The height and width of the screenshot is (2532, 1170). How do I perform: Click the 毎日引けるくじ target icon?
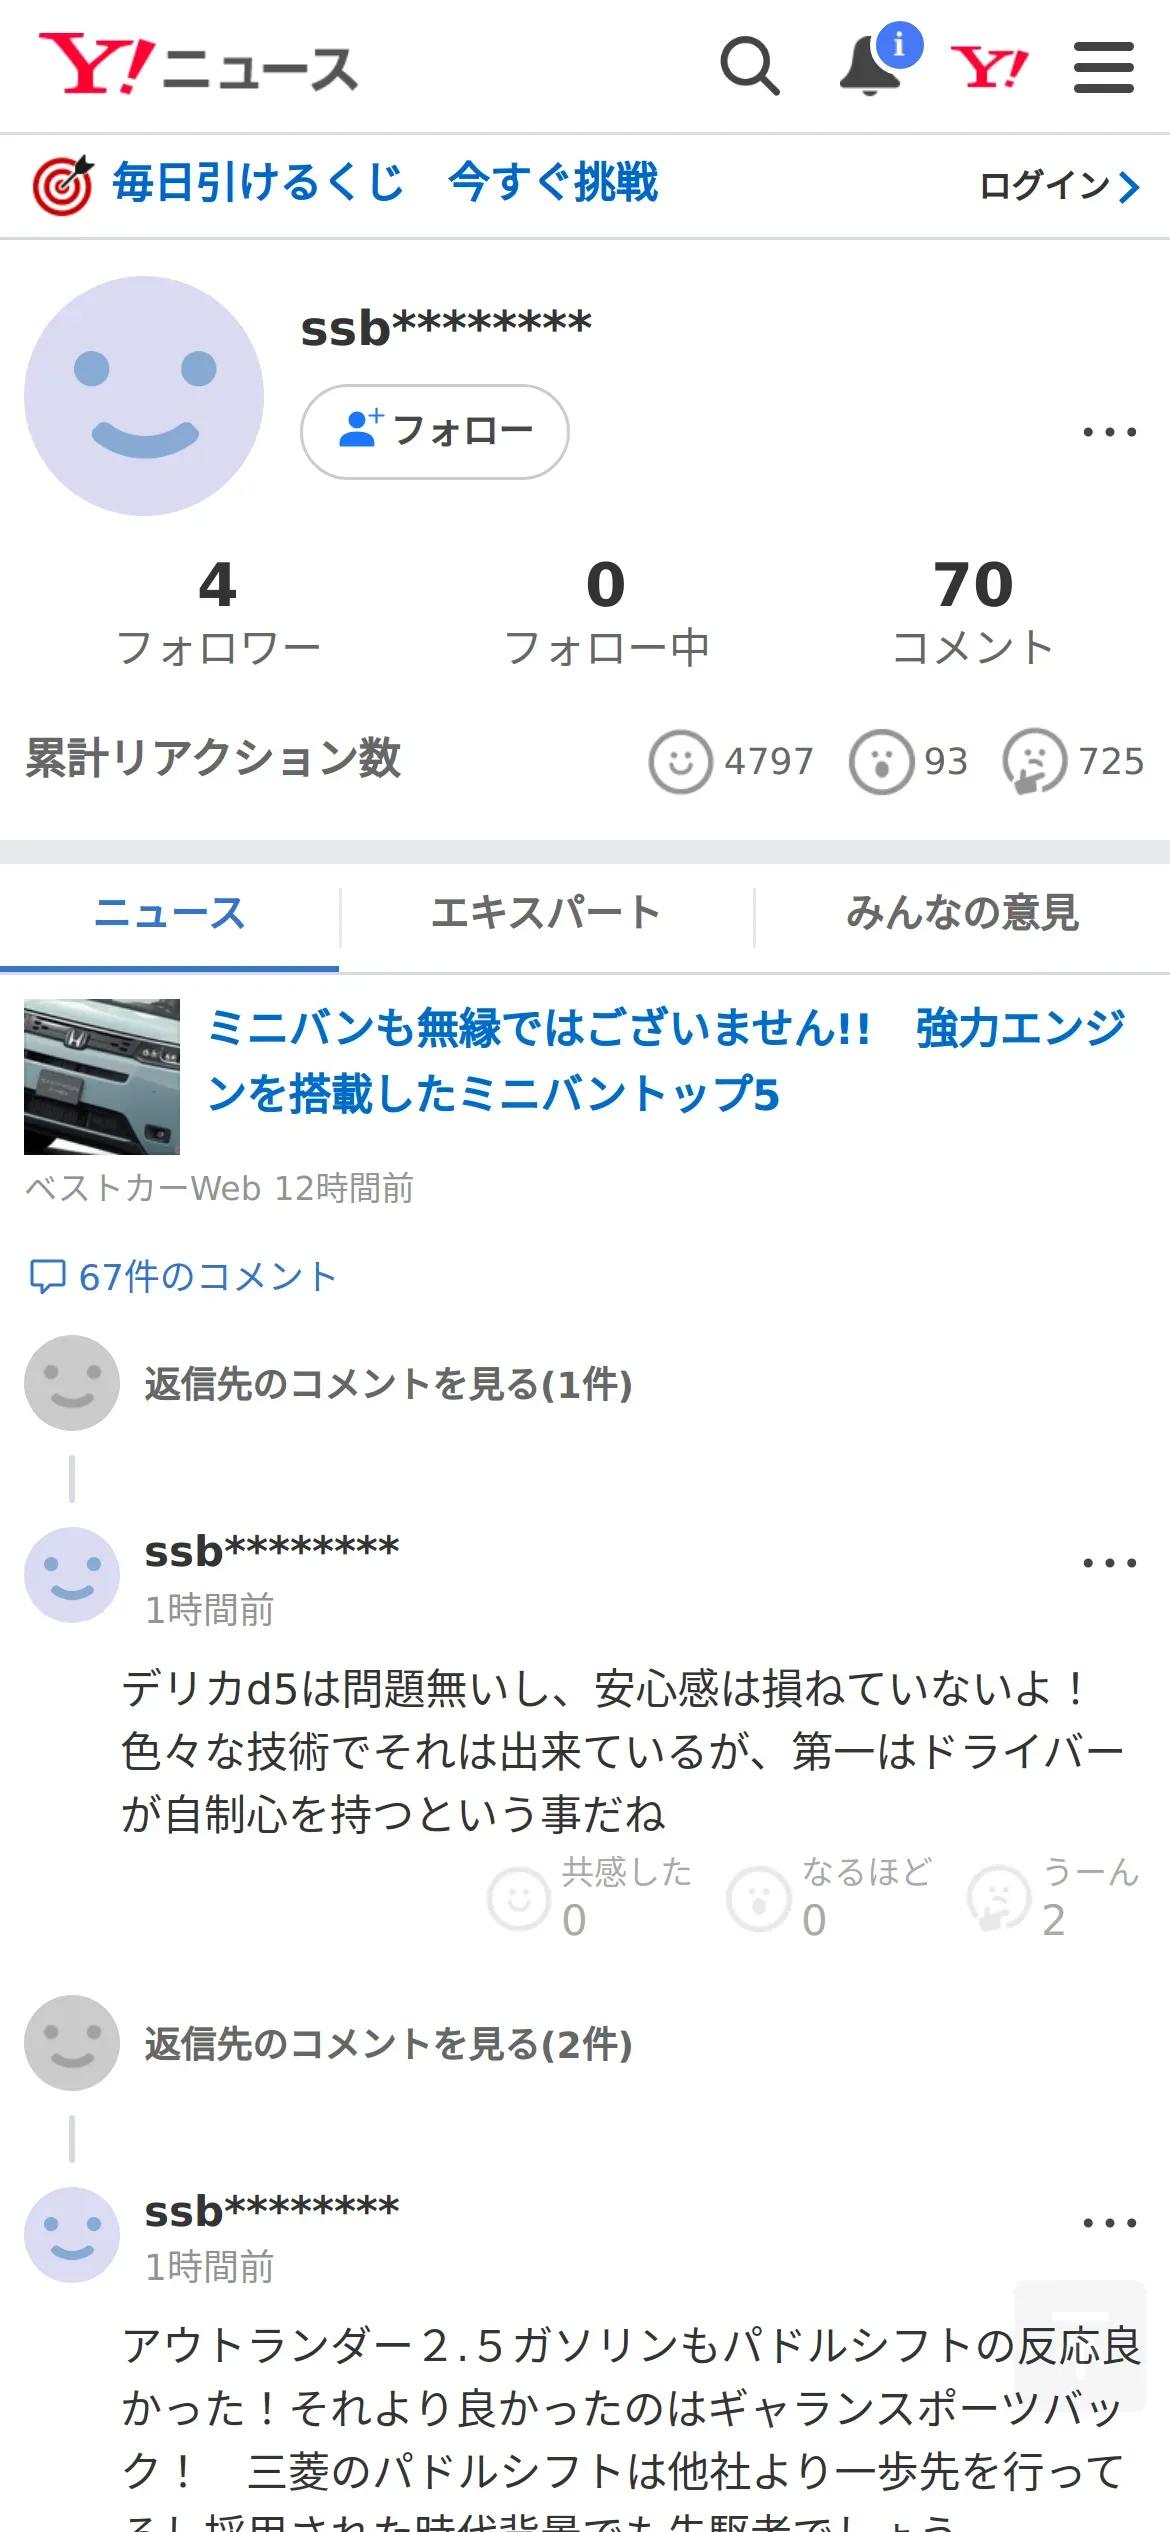tap(63, 185)
